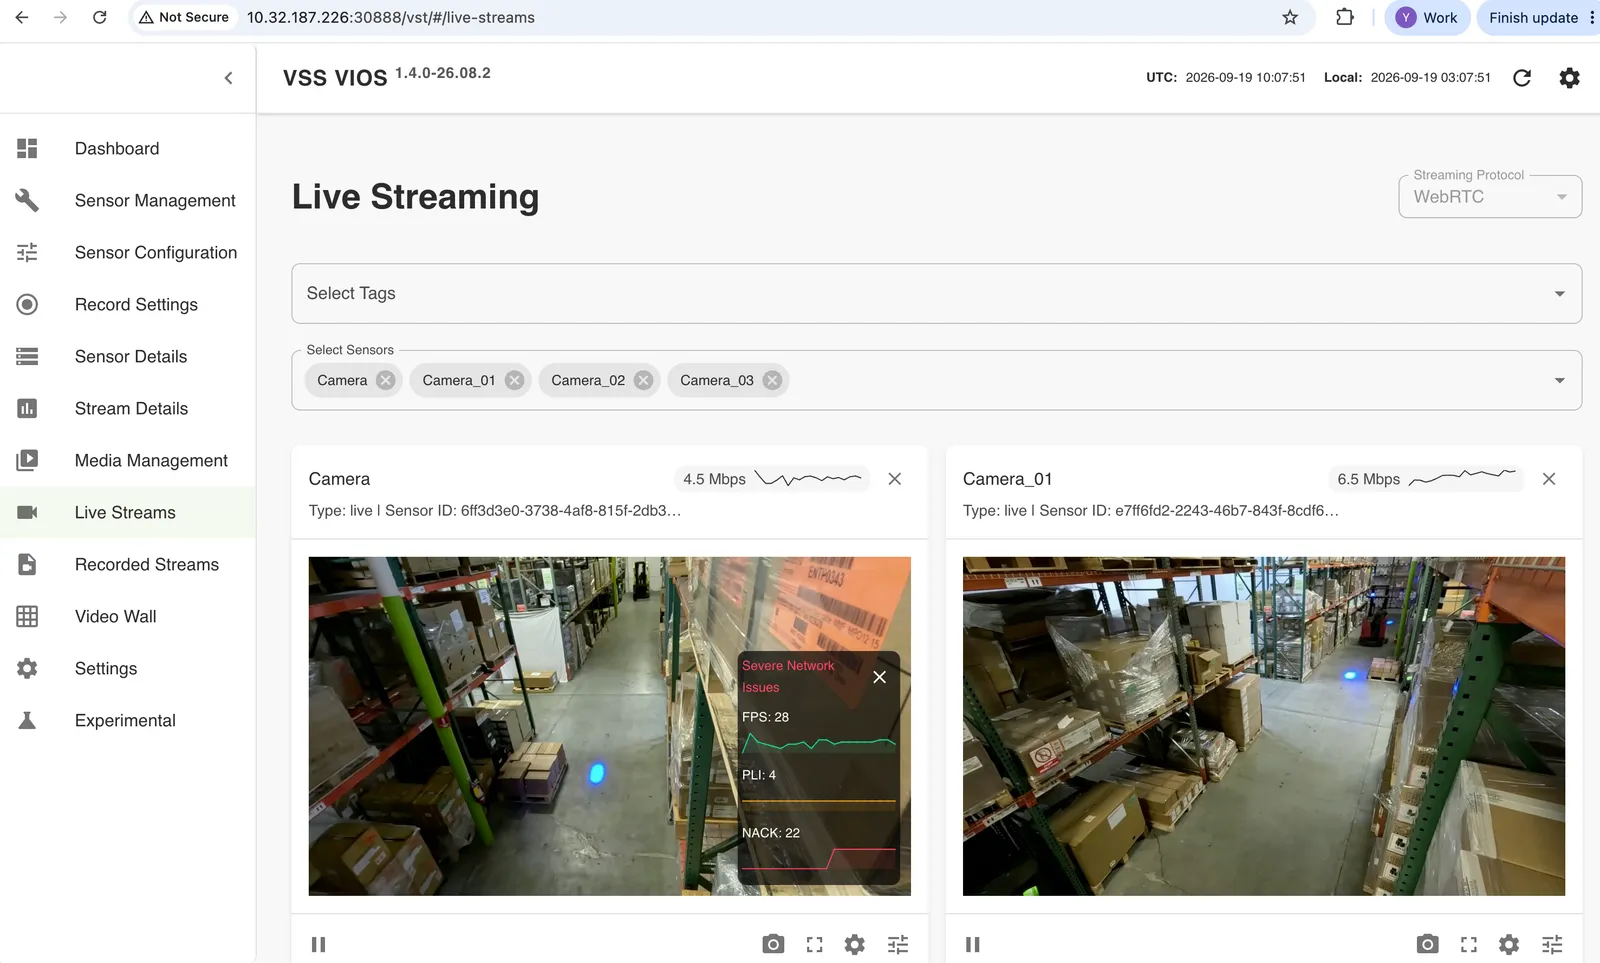Image resolution: width=1600 pixels, height=963 pixels.
Task: Open Camera_01 stream settings gear
Action: point(1509,944)
